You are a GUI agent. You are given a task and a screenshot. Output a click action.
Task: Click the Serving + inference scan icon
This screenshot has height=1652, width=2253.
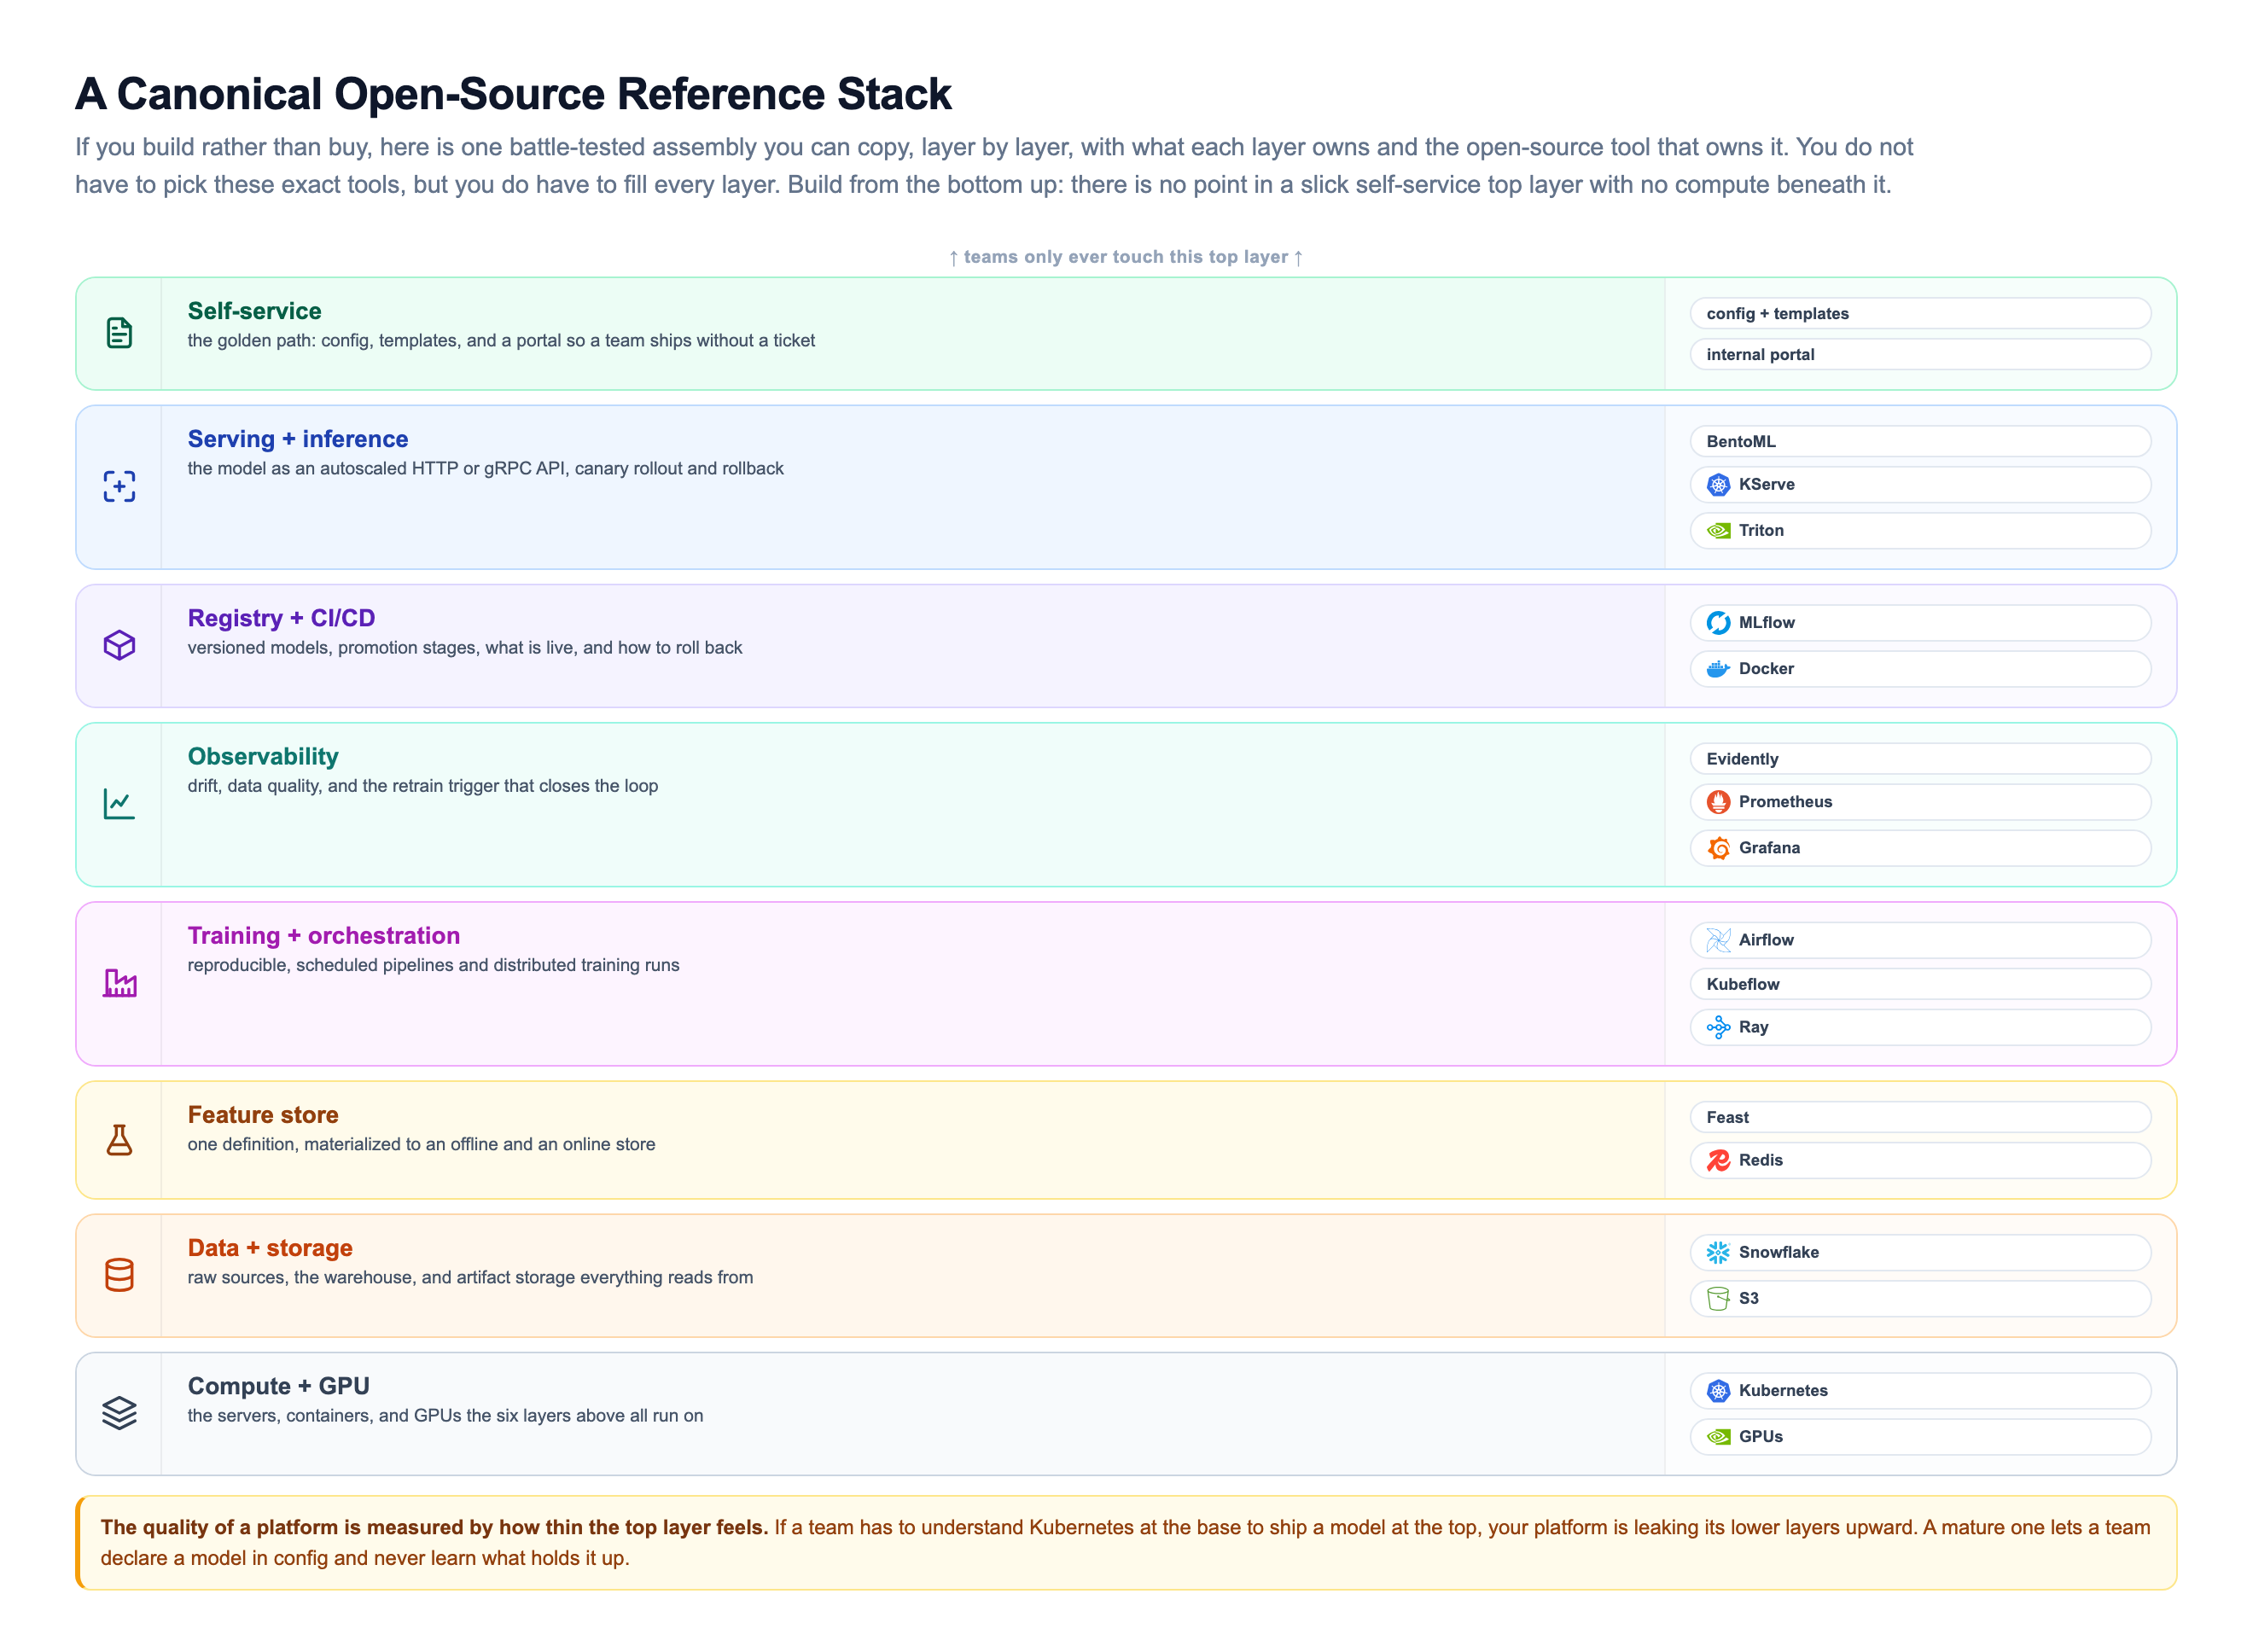(x=119, y=487)
